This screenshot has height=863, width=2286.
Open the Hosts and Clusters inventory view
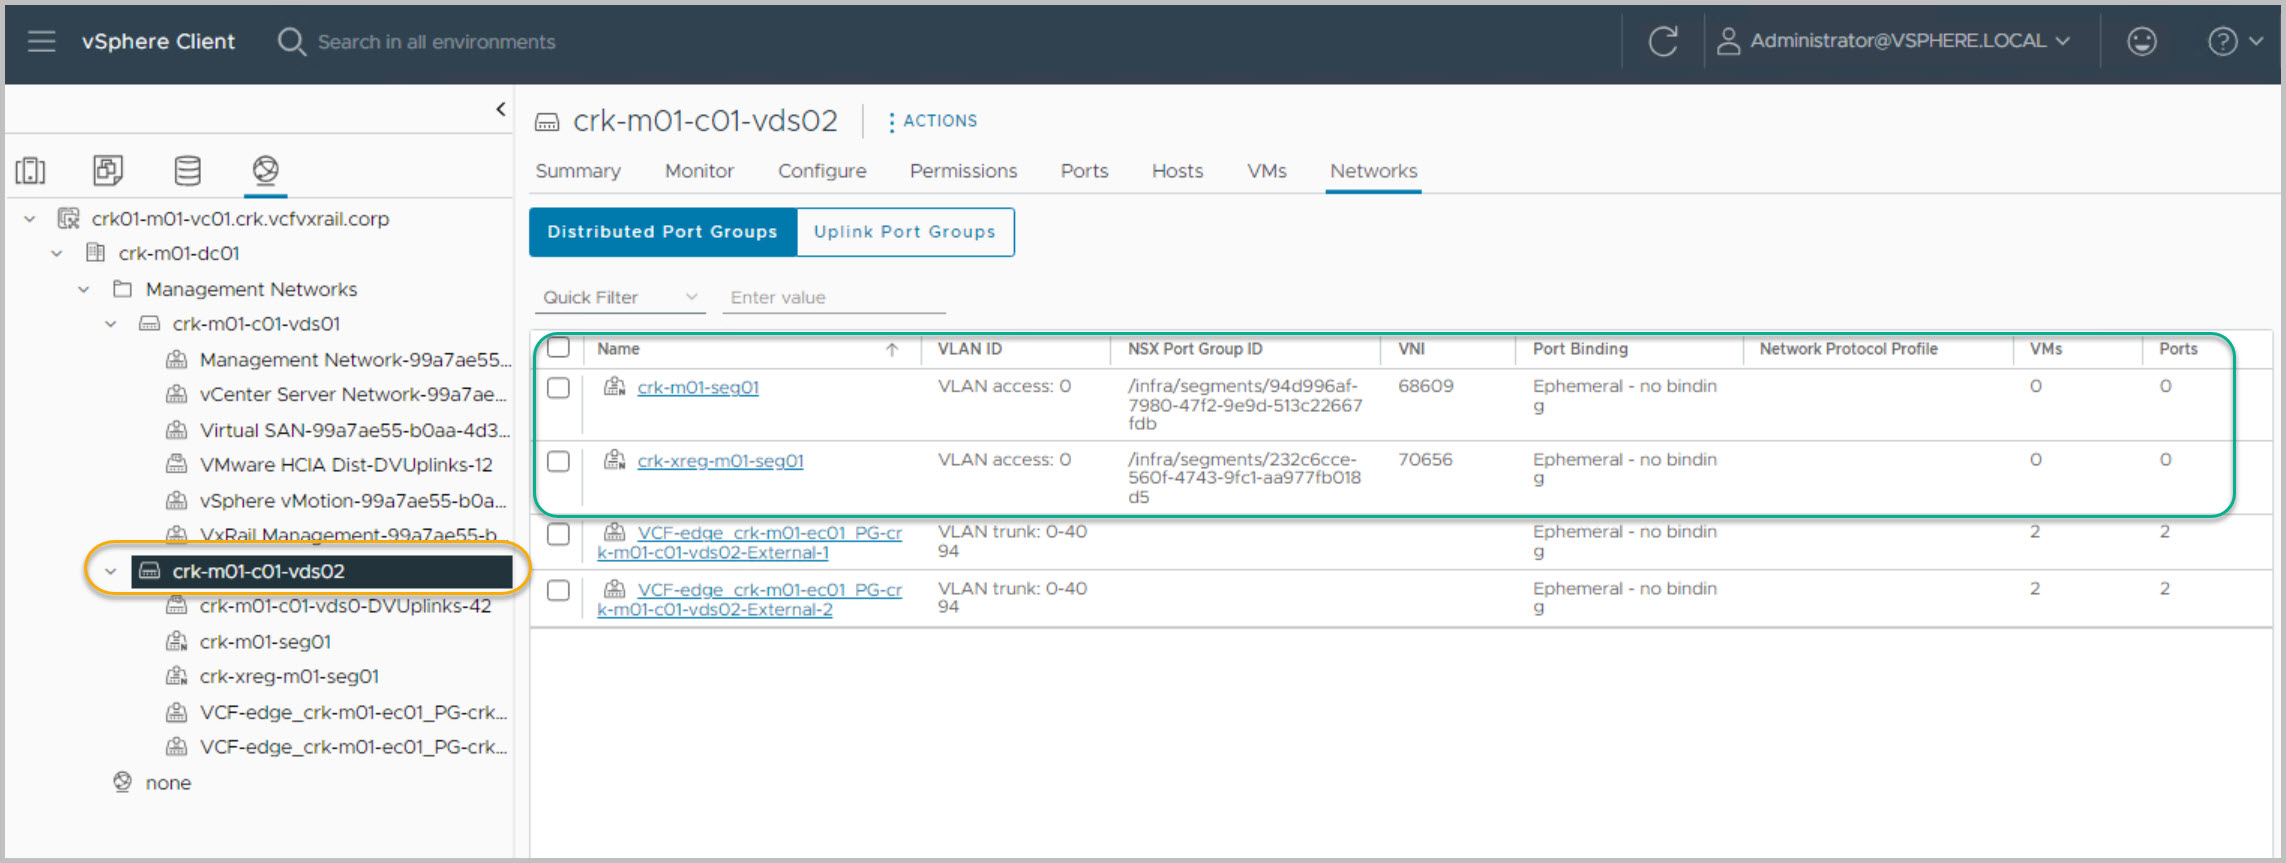click(31, 171)
